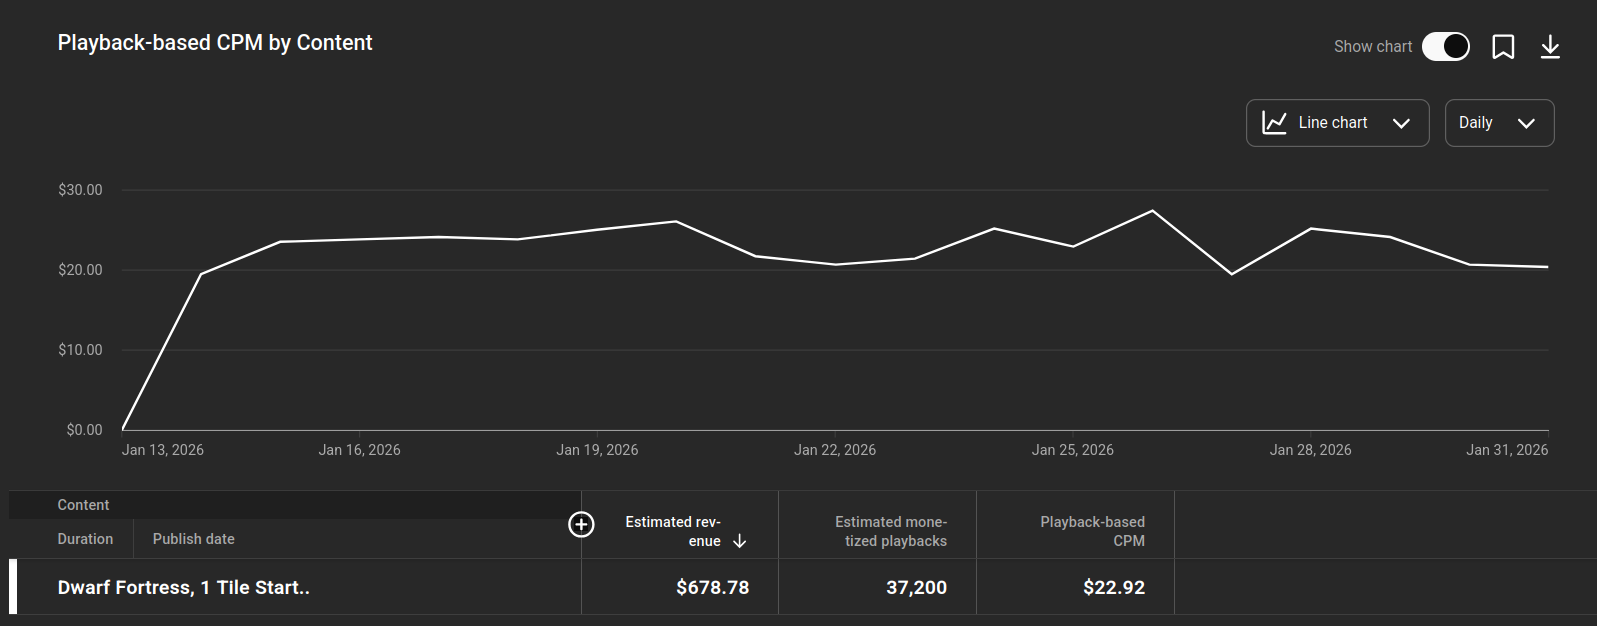Click the Content header label
1597x626 pixels.
tap(83, 505)
